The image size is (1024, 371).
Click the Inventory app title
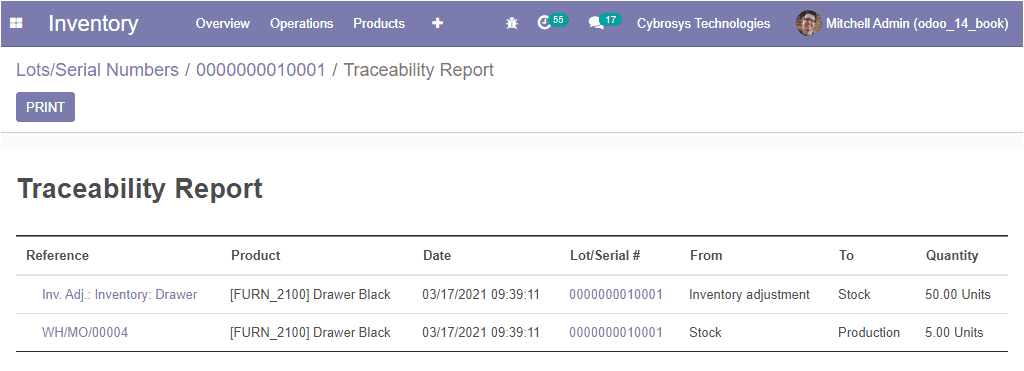tap(93, 24)
